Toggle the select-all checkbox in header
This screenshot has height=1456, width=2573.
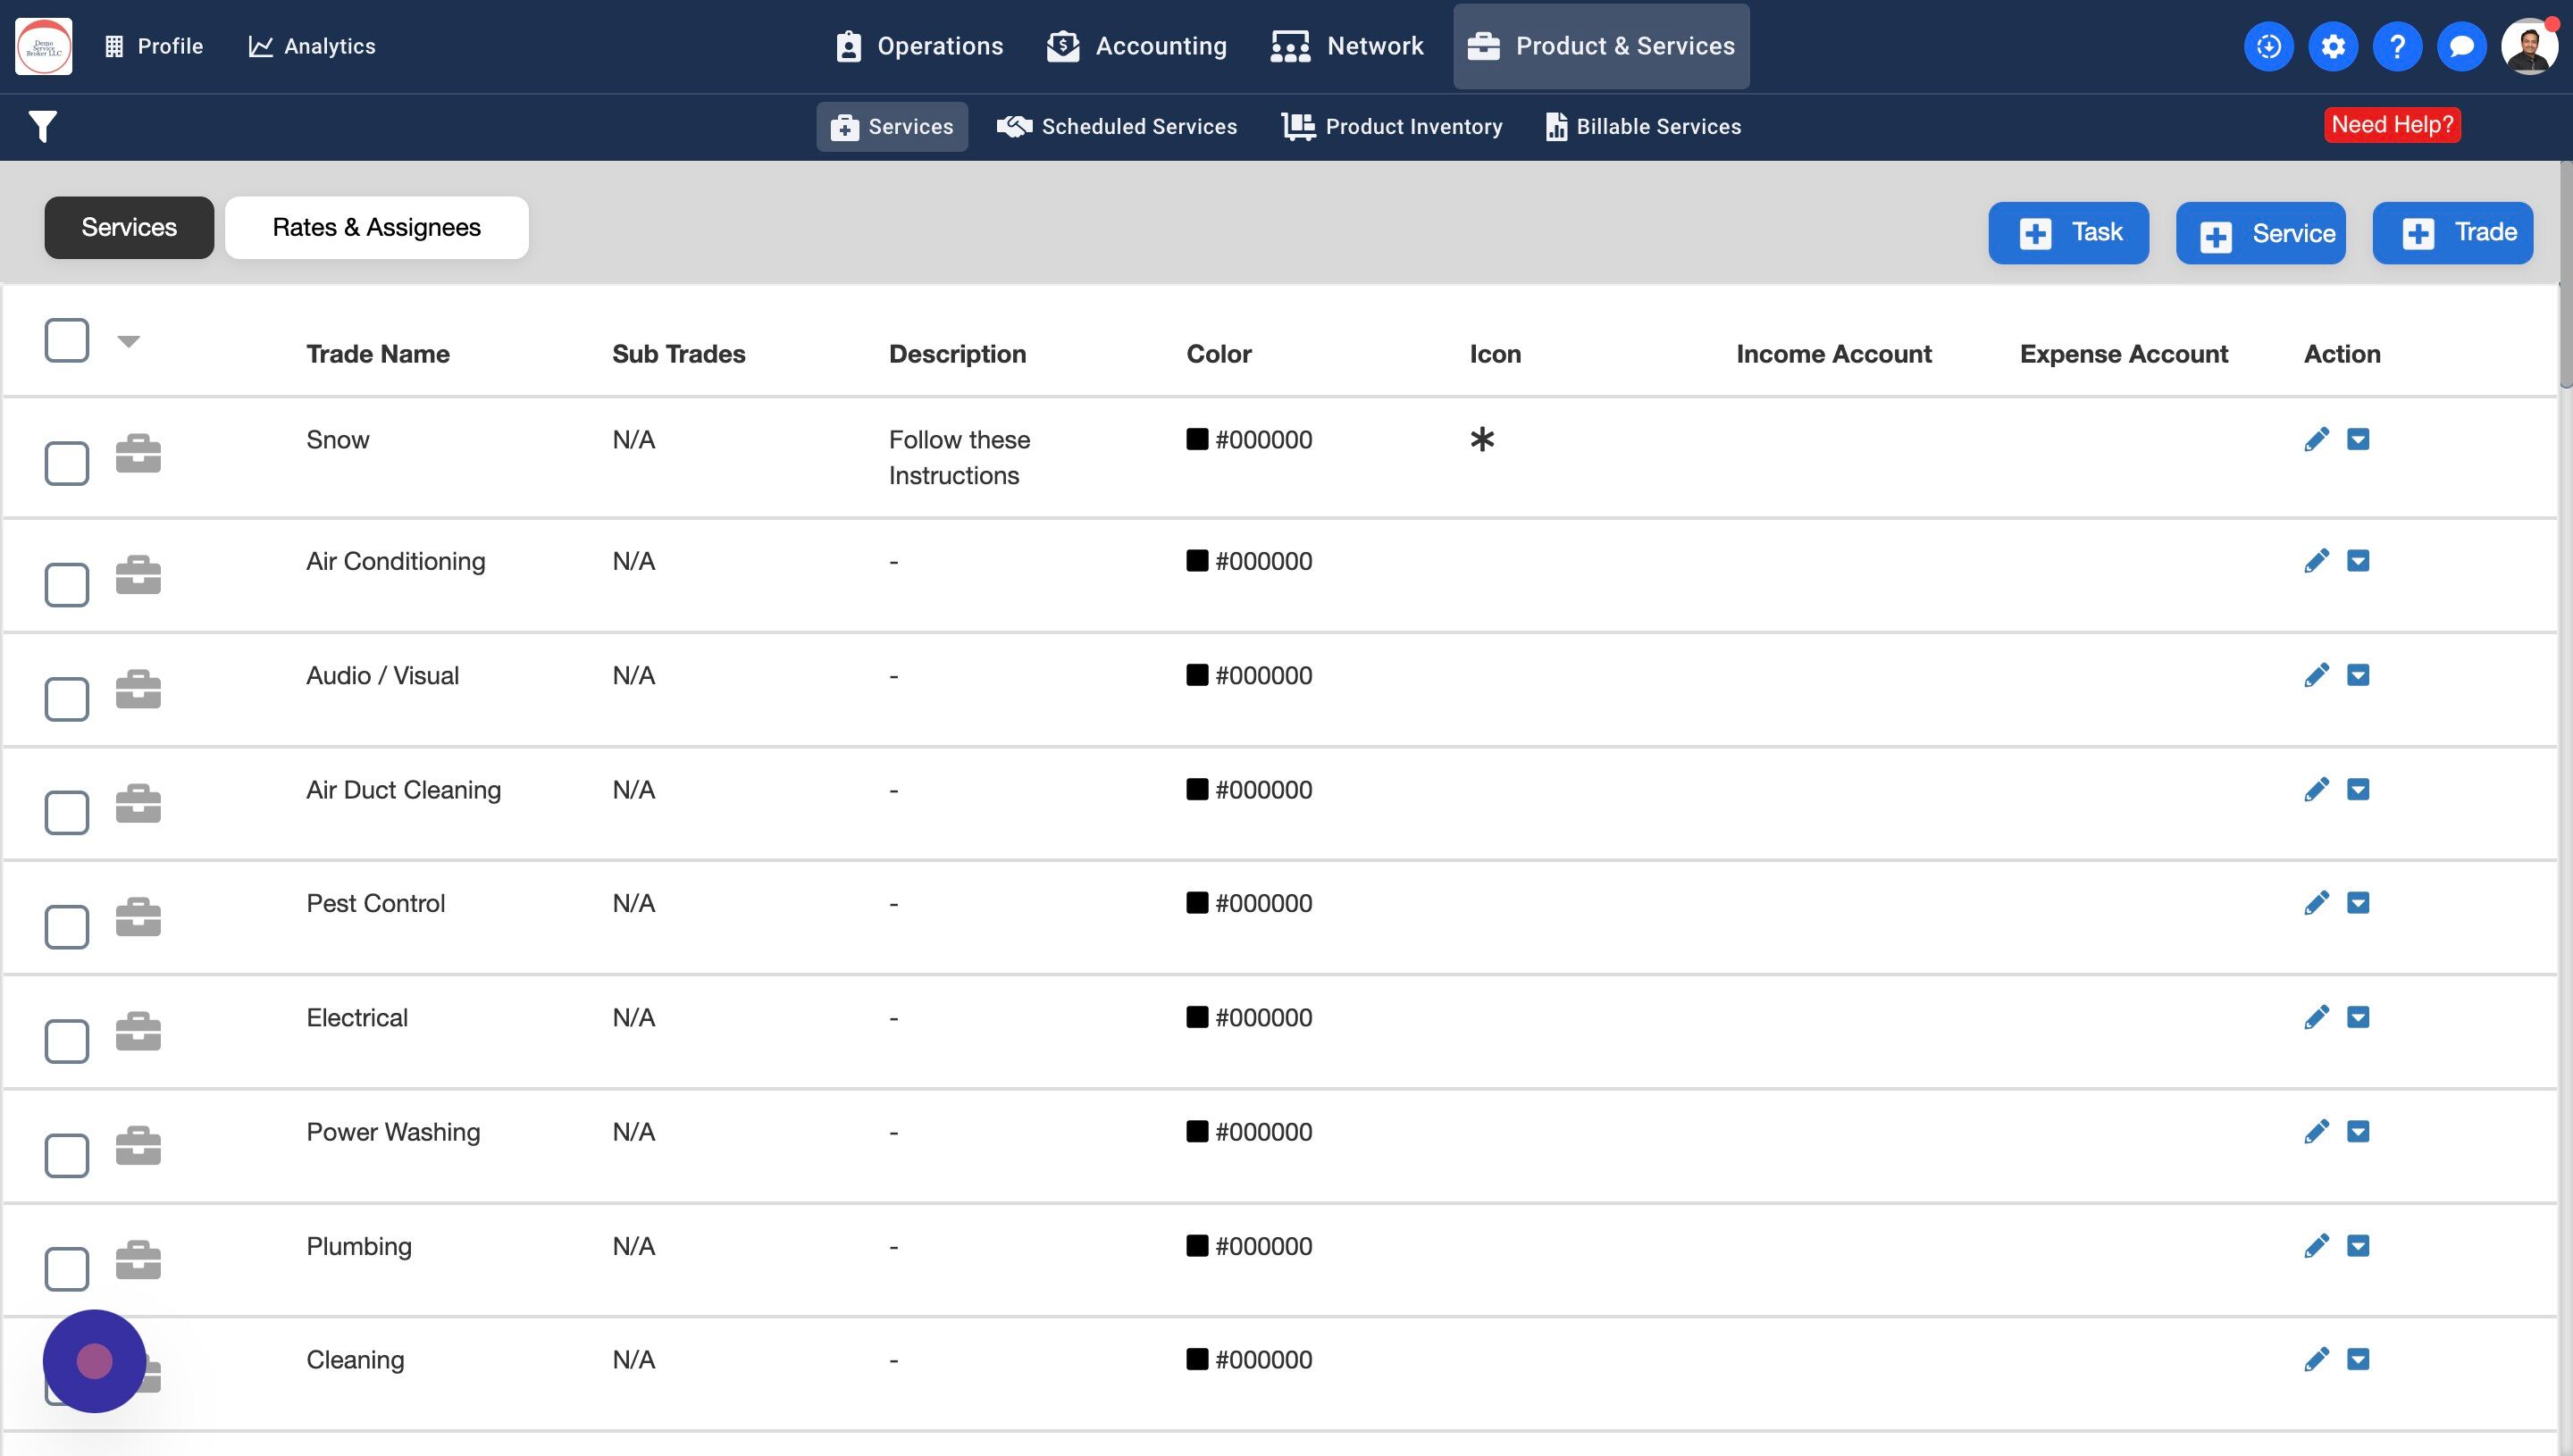(67, 341)
